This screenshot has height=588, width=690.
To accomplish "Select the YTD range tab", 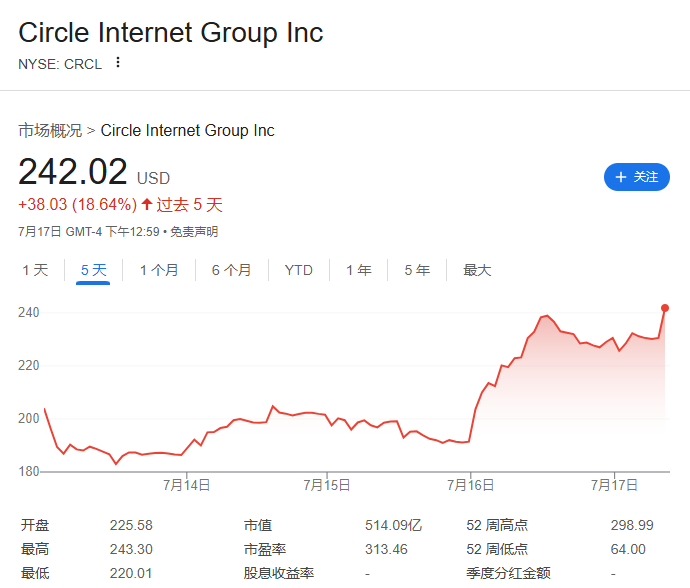I will click(299, 270).
